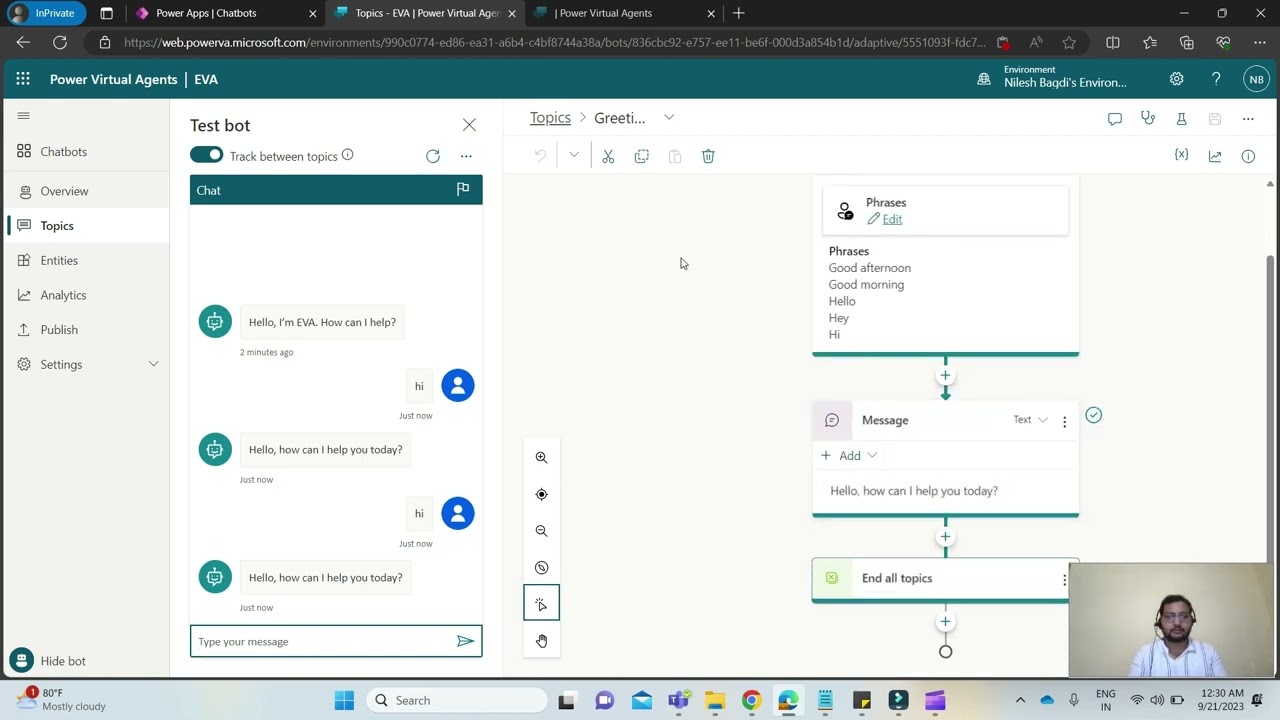This screenshot has width=1280, height=720.
Task: Click the taskbar Search box
Action: 456,700
